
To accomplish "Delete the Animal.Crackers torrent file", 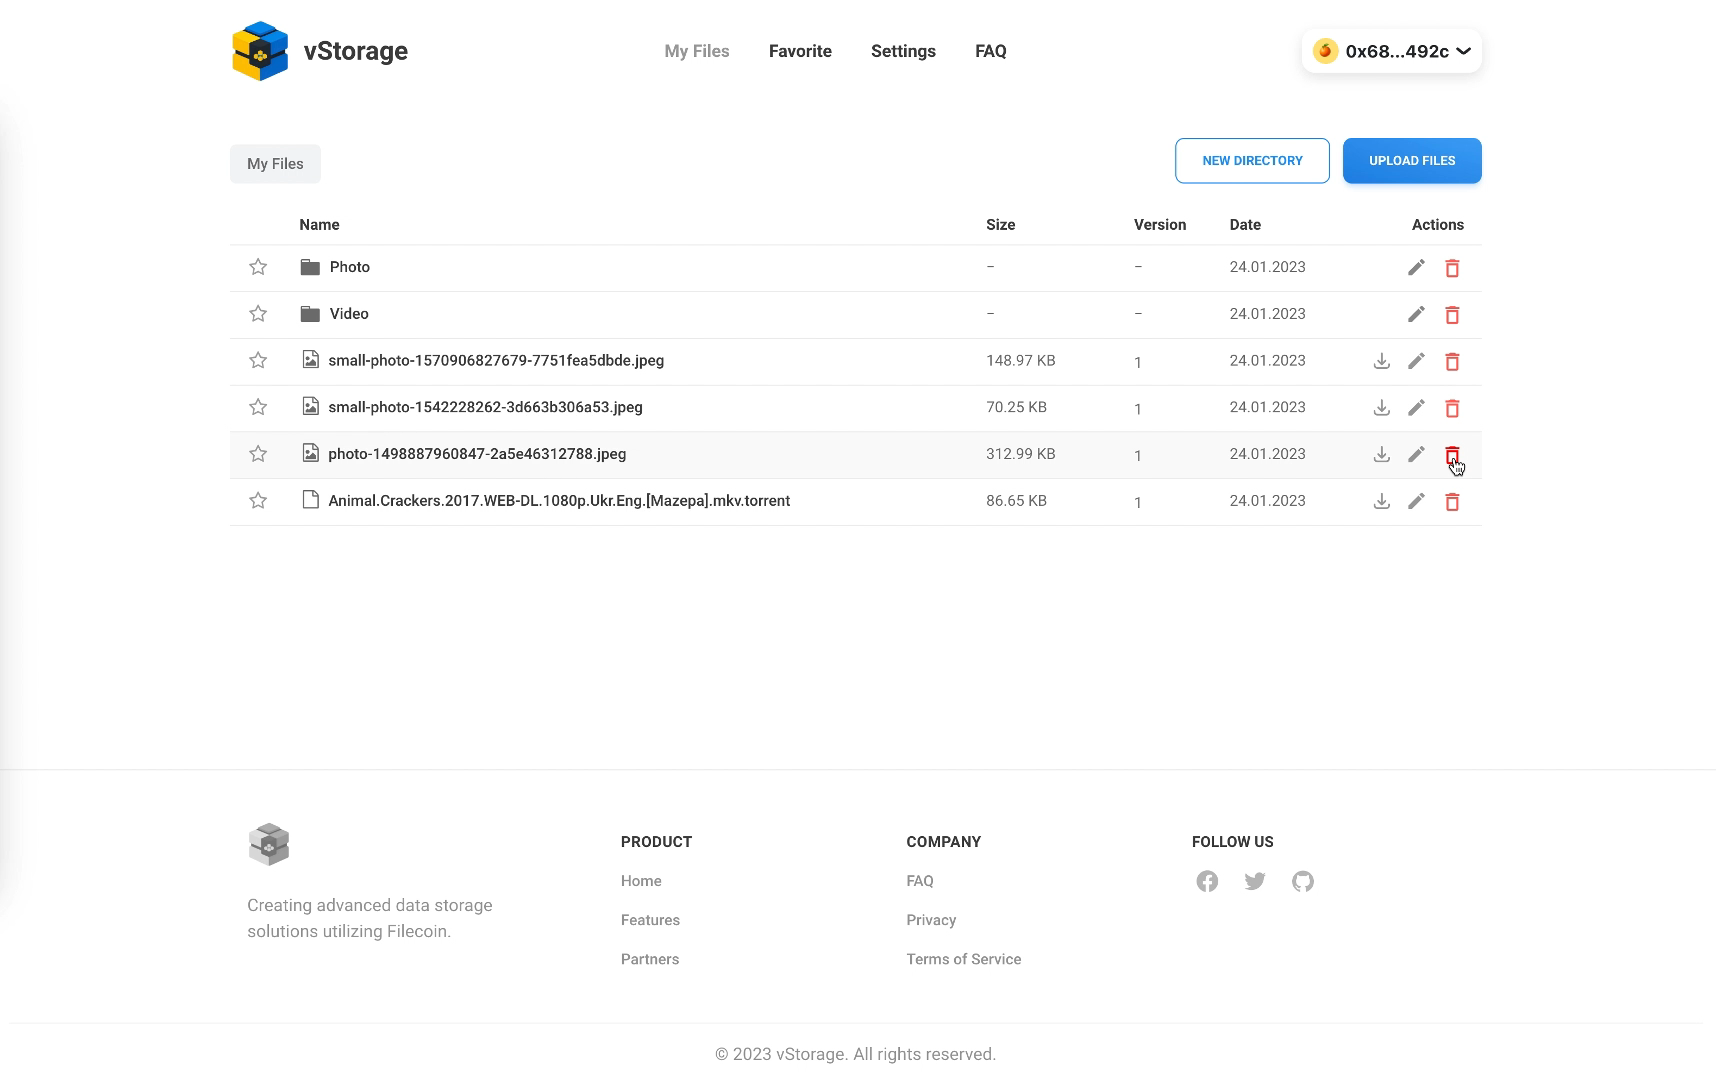I will click(x=1452, y=502).
